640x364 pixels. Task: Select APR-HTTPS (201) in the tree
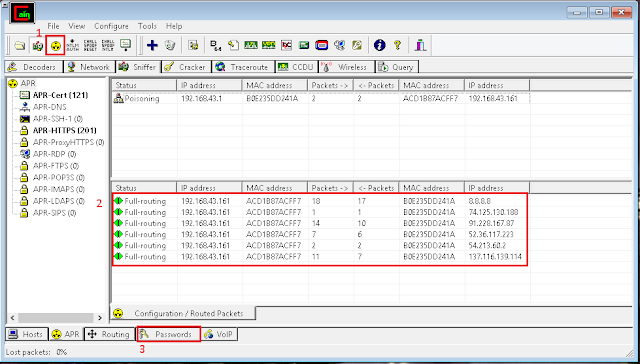pyautogui.click(x=64, y=131)
